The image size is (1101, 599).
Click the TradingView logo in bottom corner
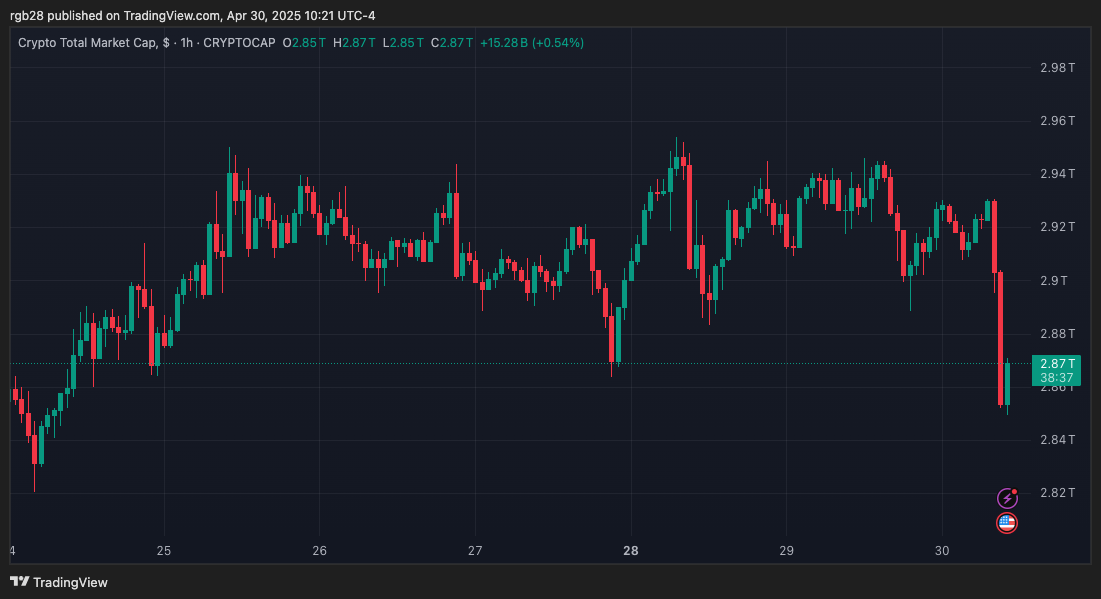(59, 582)
